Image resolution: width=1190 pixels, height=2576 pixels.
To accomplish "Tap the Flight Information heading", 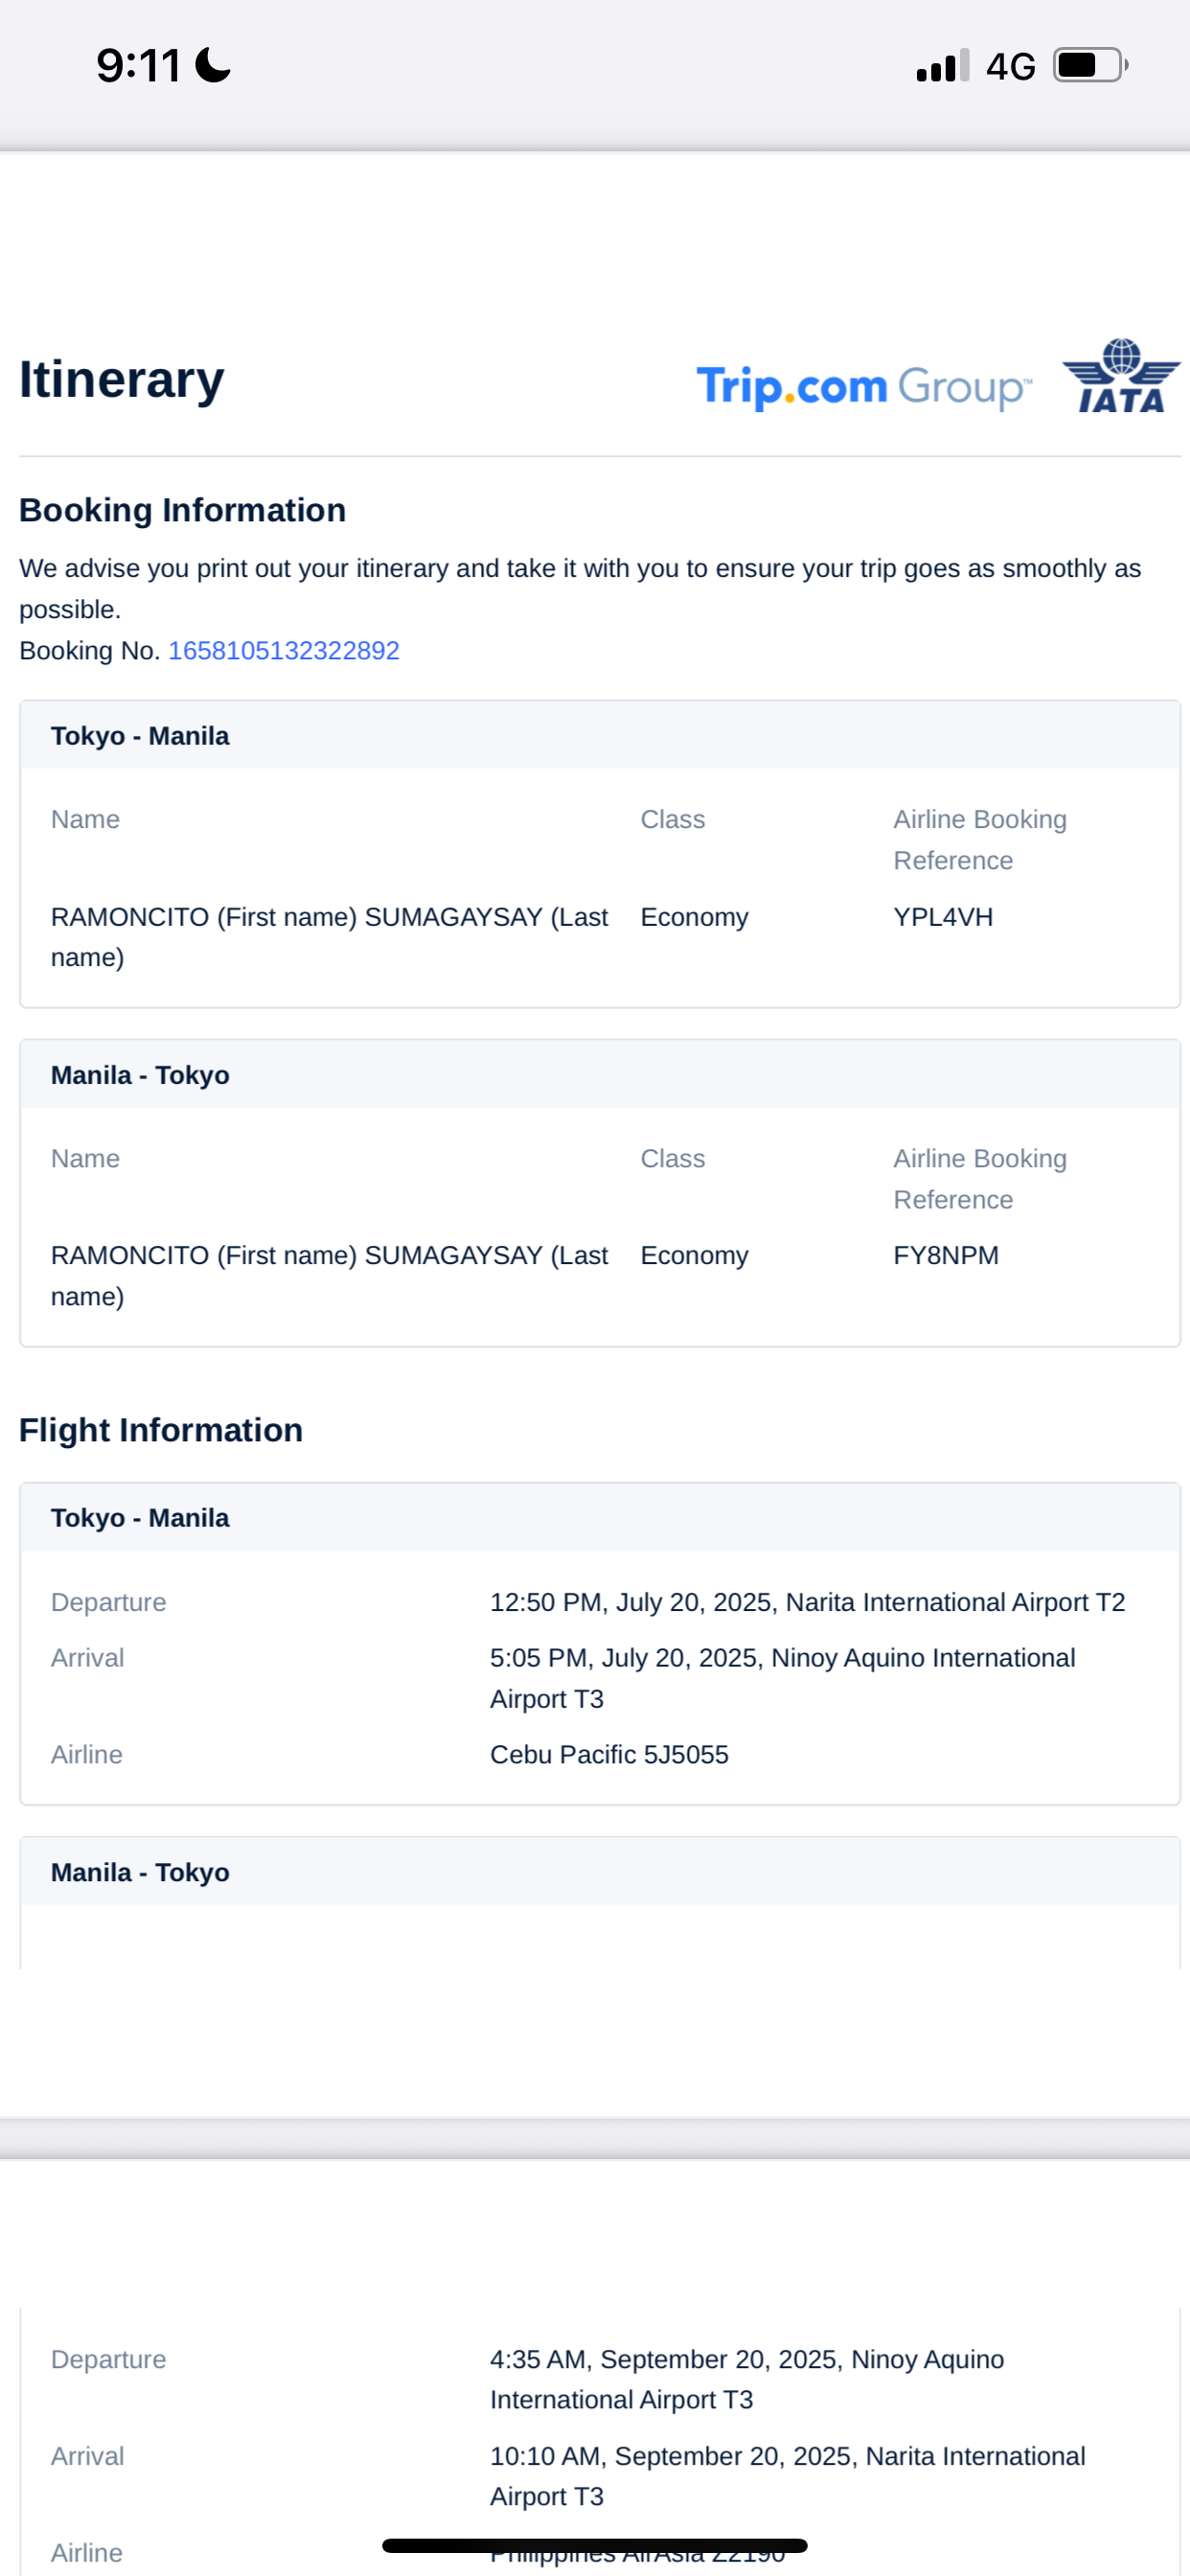I will coord(161,1430).
